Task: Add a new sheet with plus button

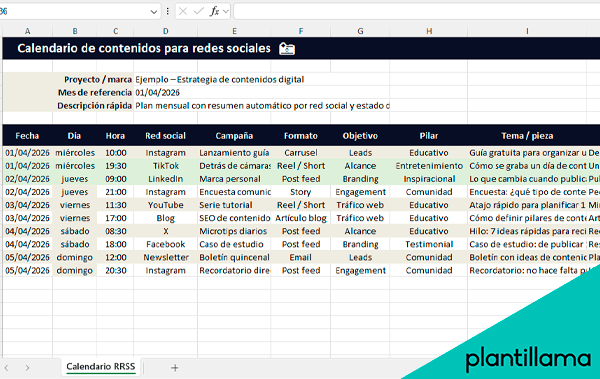Action: pos(174,368)
